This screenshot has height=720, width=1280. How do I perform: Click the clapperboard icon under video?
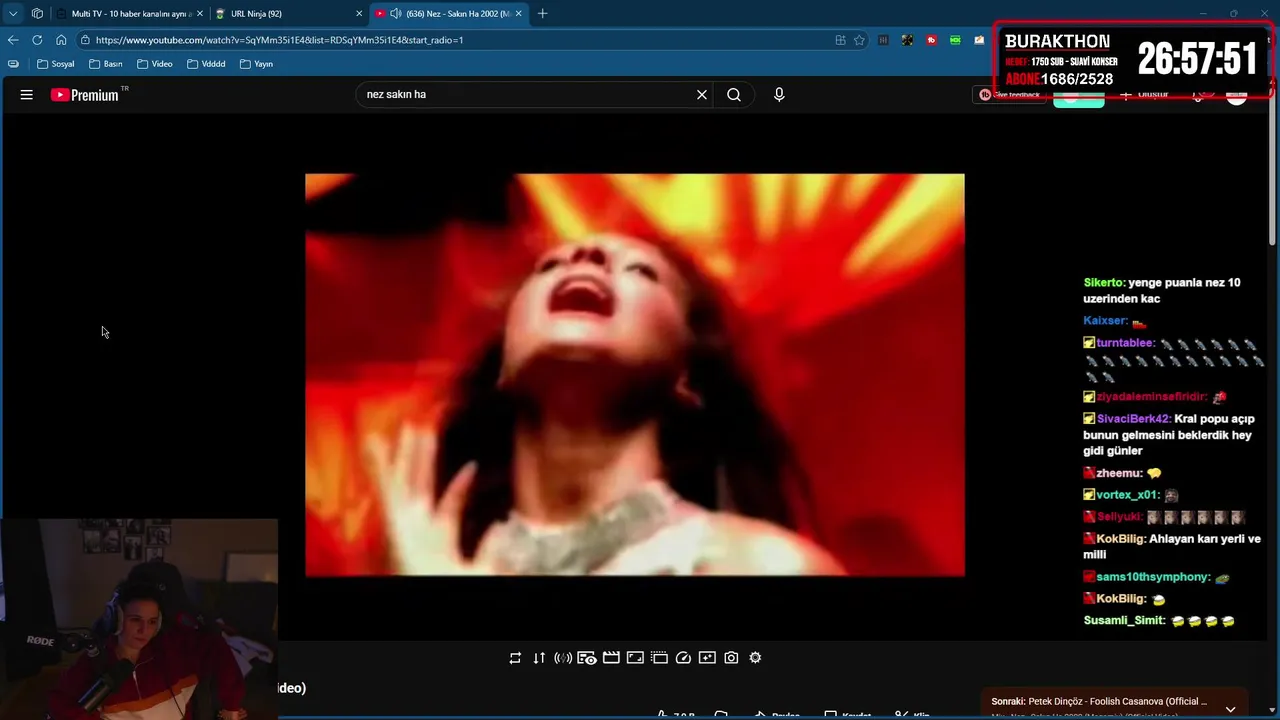coord(611,658)
